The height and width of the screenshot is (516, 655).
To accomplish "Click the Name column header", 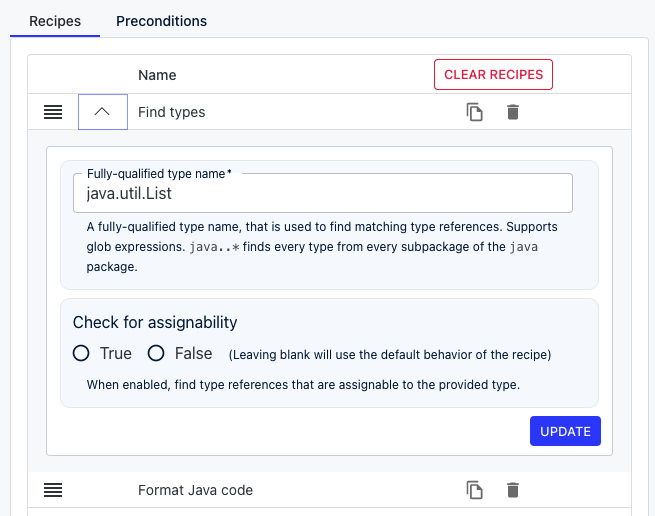I will pos(157,75).
